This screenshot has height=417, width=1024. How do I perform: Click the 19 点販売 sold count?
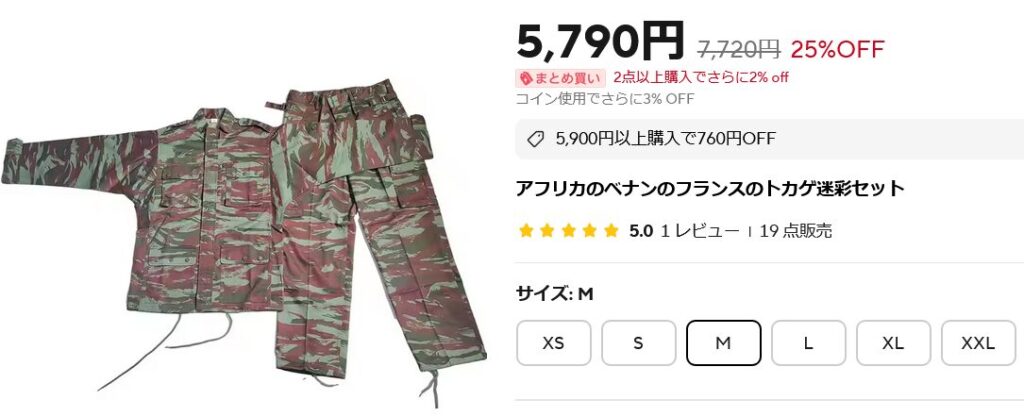pos(795,230)
